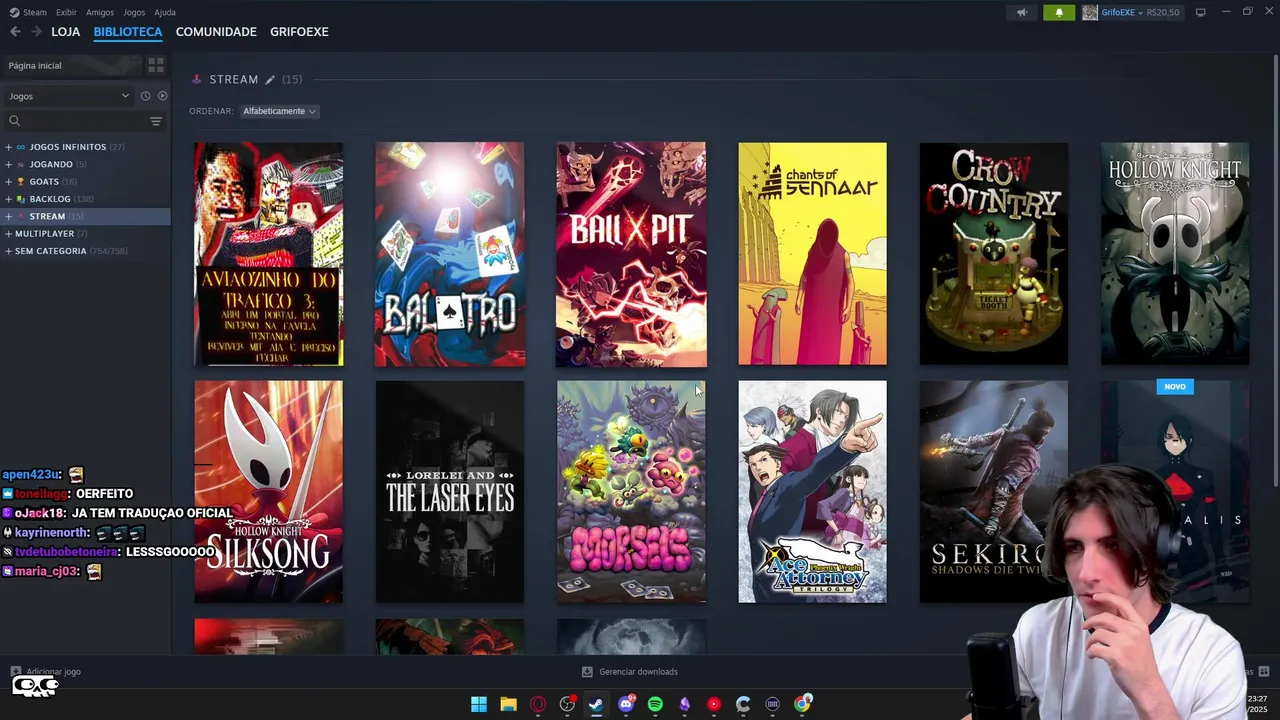
Task: Expand the SEM CATEGORIA collection
Action: [x=8, y=251]
